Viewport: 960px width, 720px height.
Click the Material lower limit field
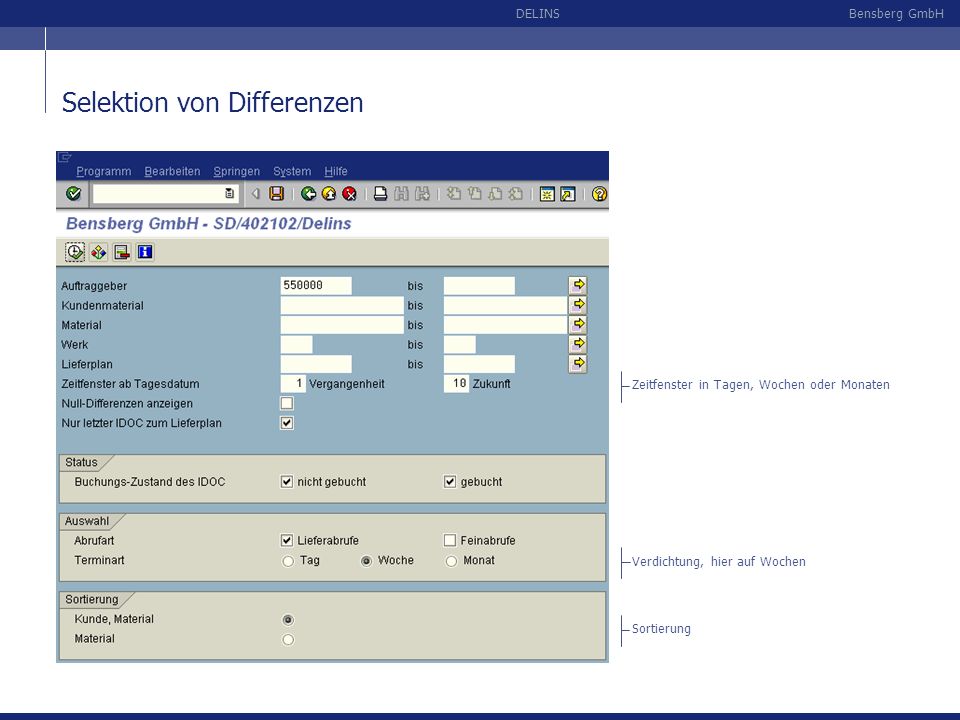342,324
